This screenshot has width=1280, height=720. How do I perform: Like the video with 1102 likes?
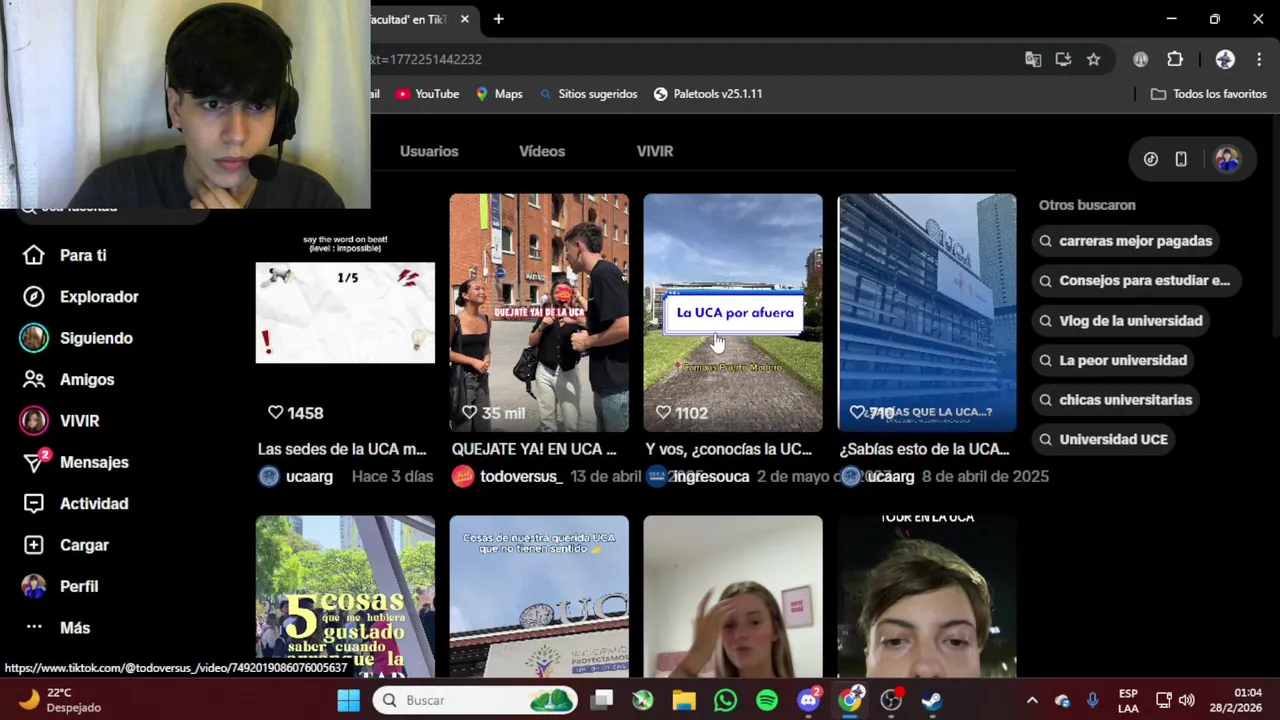663,412
